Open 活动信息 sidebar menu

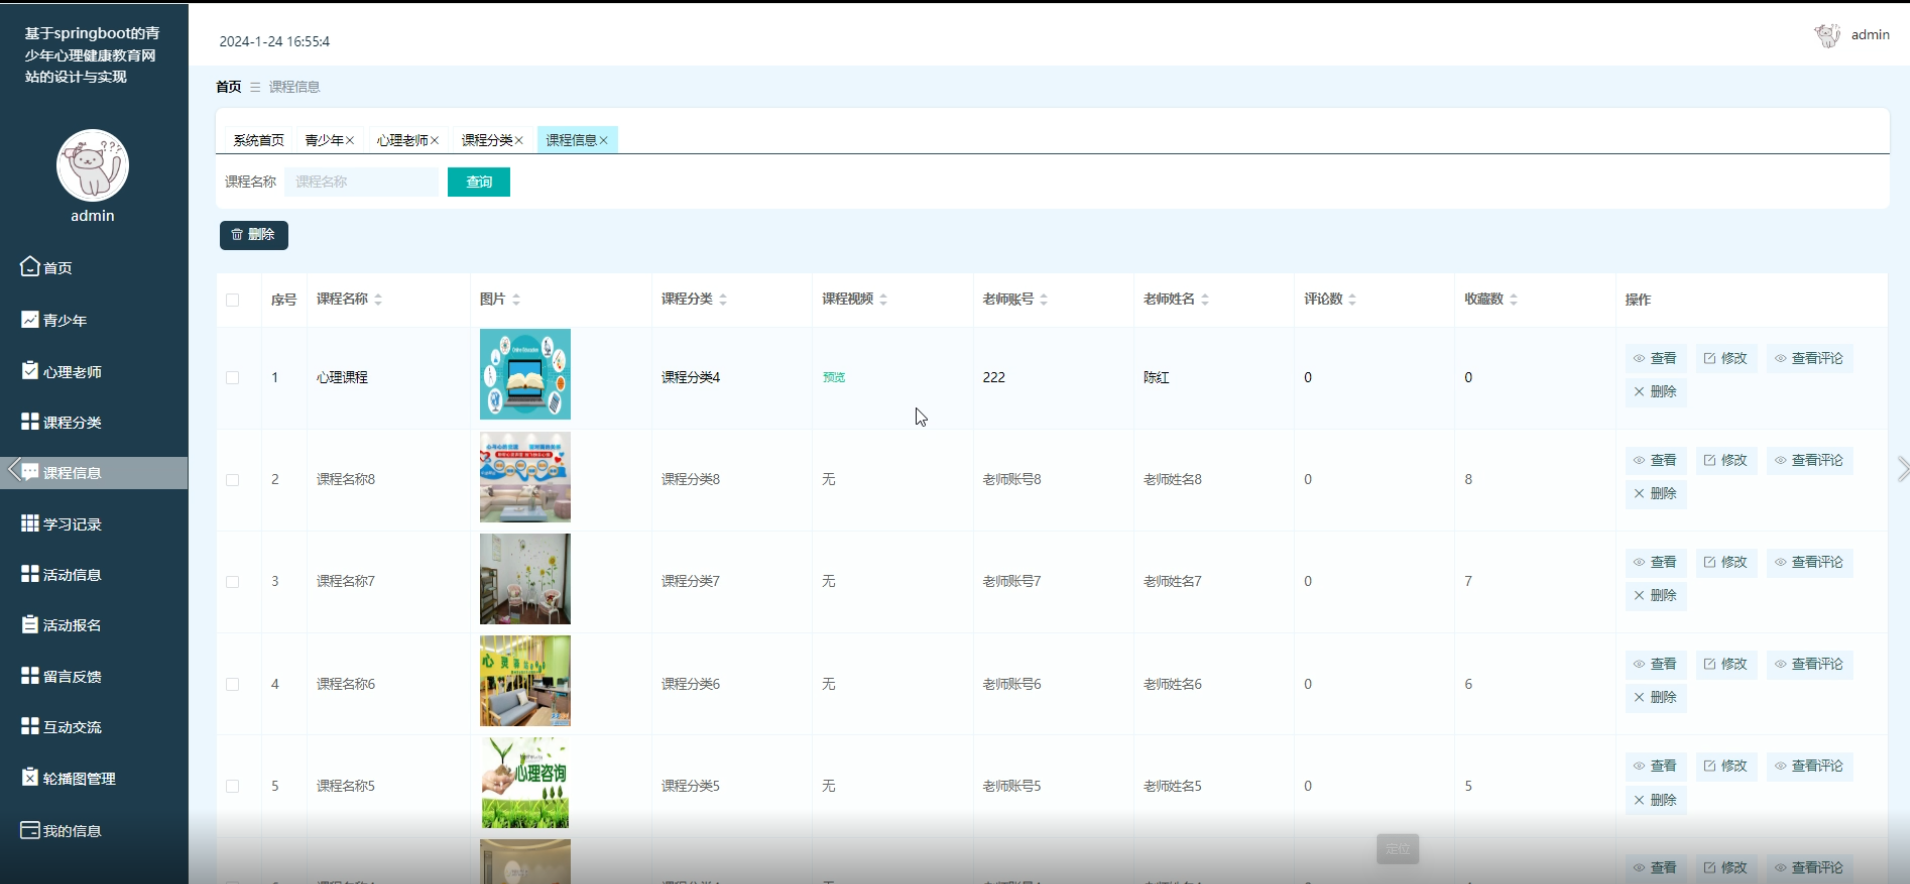[x=61, y=574]
